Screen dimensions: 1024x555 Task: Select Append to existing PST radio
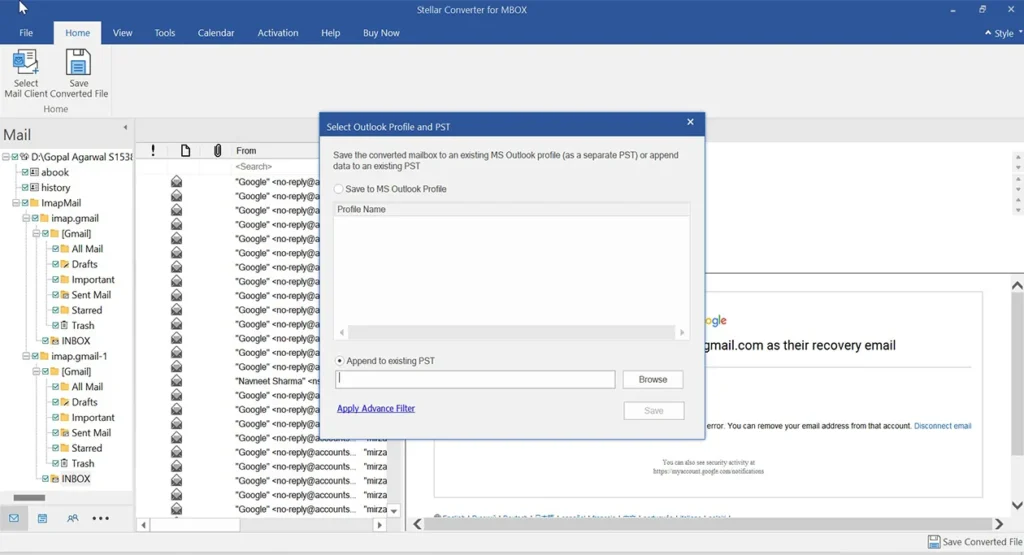[340, 360]
